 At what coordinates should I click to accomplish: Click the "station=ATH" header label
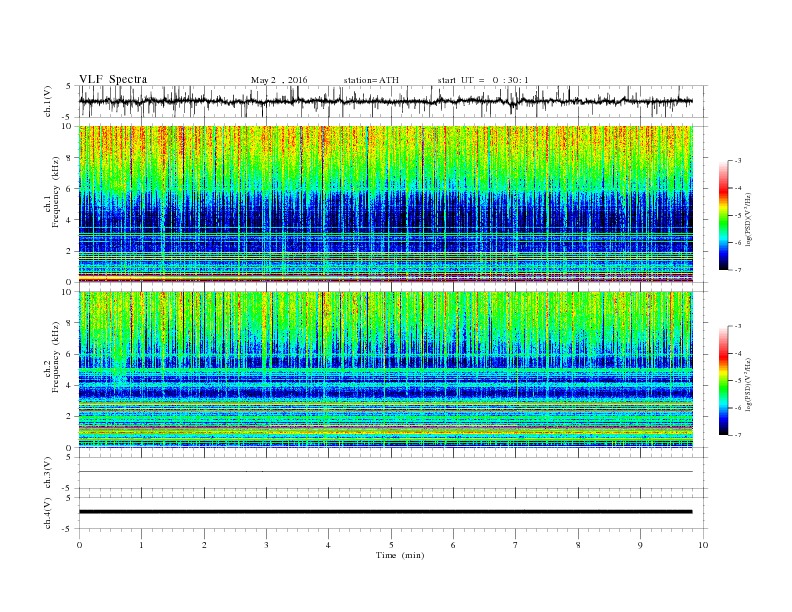click(x=371, y=80)
